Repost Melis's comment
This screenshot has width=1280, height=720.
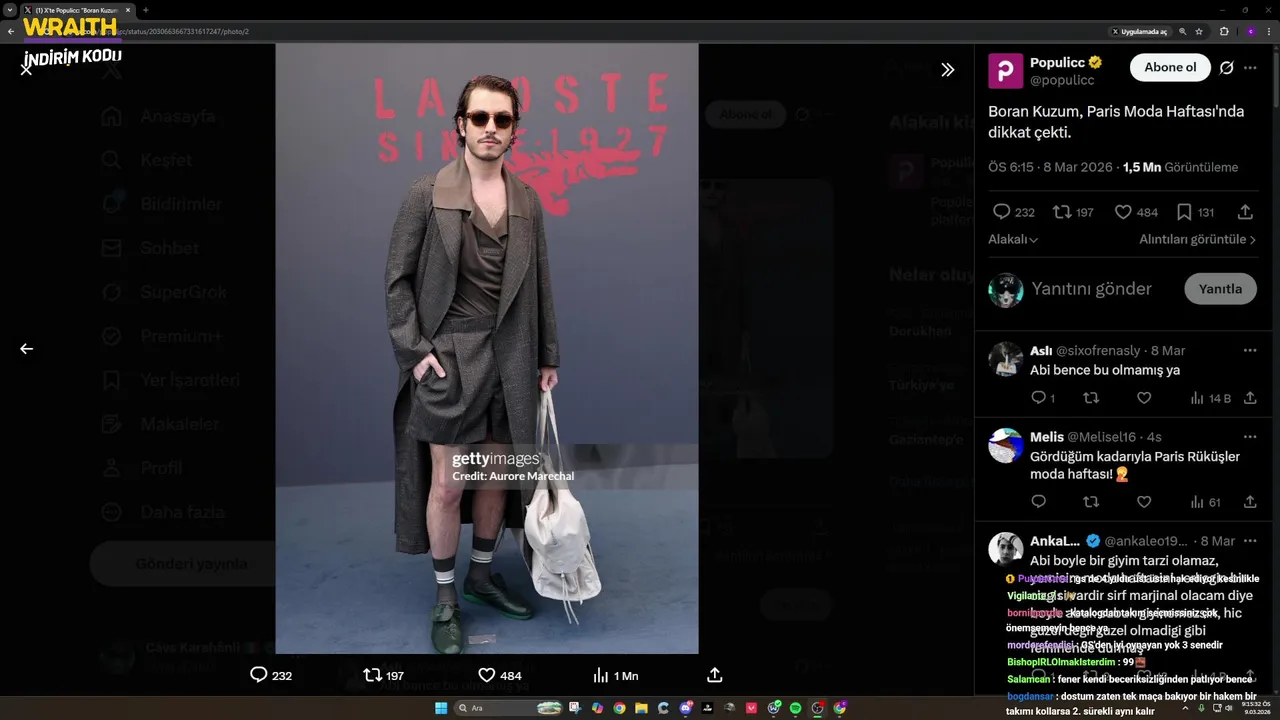[x=1091, y=502]
